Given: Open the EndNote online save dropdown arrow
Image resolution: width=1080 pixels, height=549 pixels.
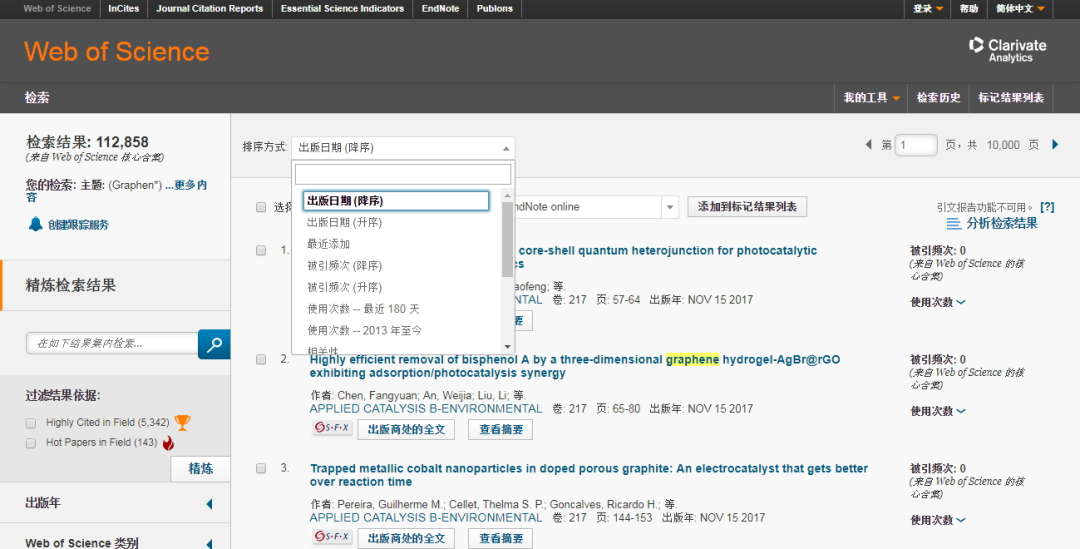Looking at the screenshot, I should point(670,207).
